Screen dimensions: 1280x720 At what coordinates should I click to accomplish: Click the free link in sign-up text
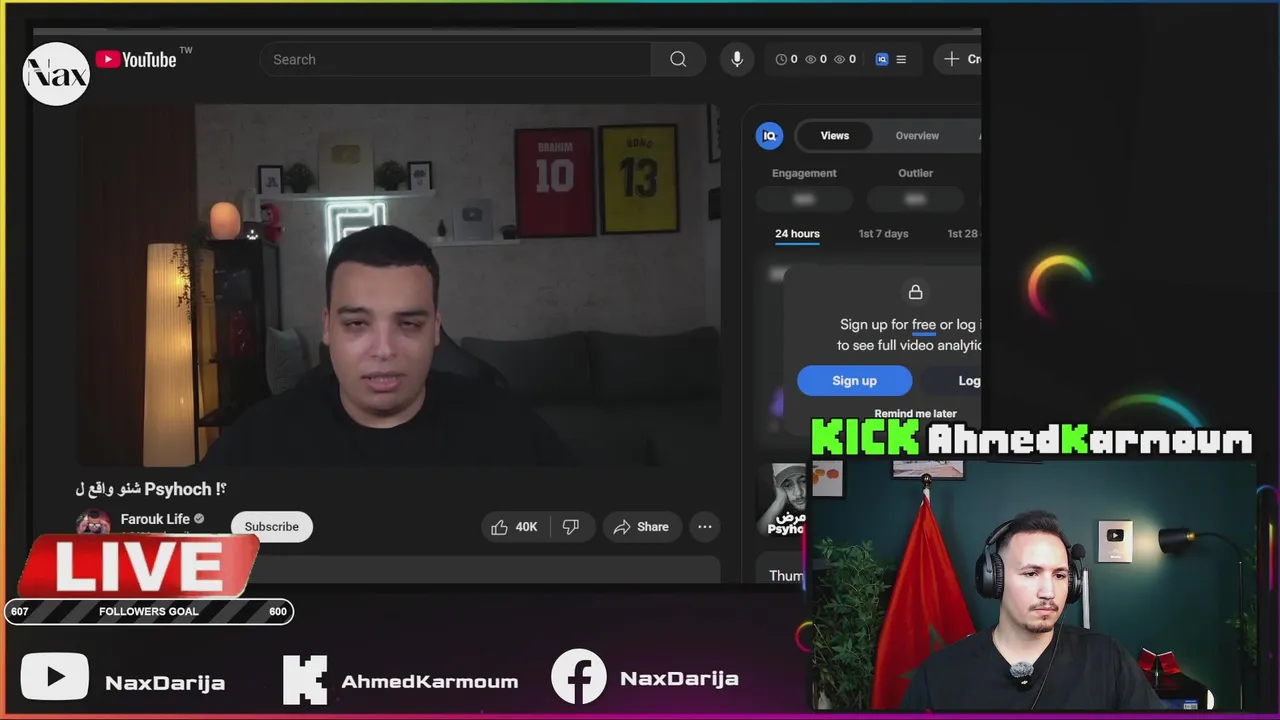pos(924,324)
